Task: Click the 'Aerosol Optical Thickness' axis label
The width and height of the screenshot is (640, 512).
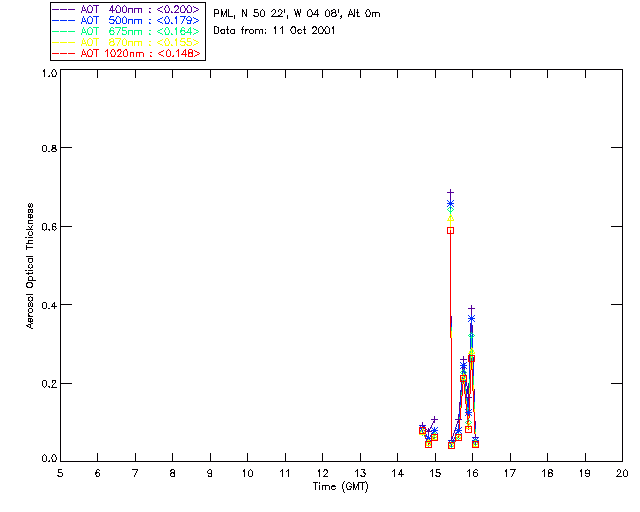Action: (x=30, y=266)
